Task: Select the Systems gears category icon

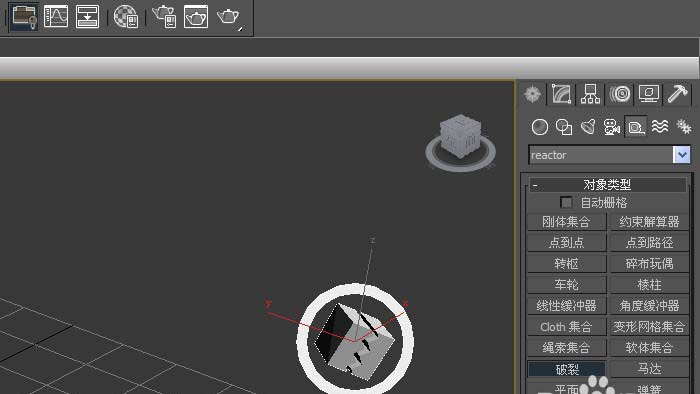Action: [x=683, y=127]
